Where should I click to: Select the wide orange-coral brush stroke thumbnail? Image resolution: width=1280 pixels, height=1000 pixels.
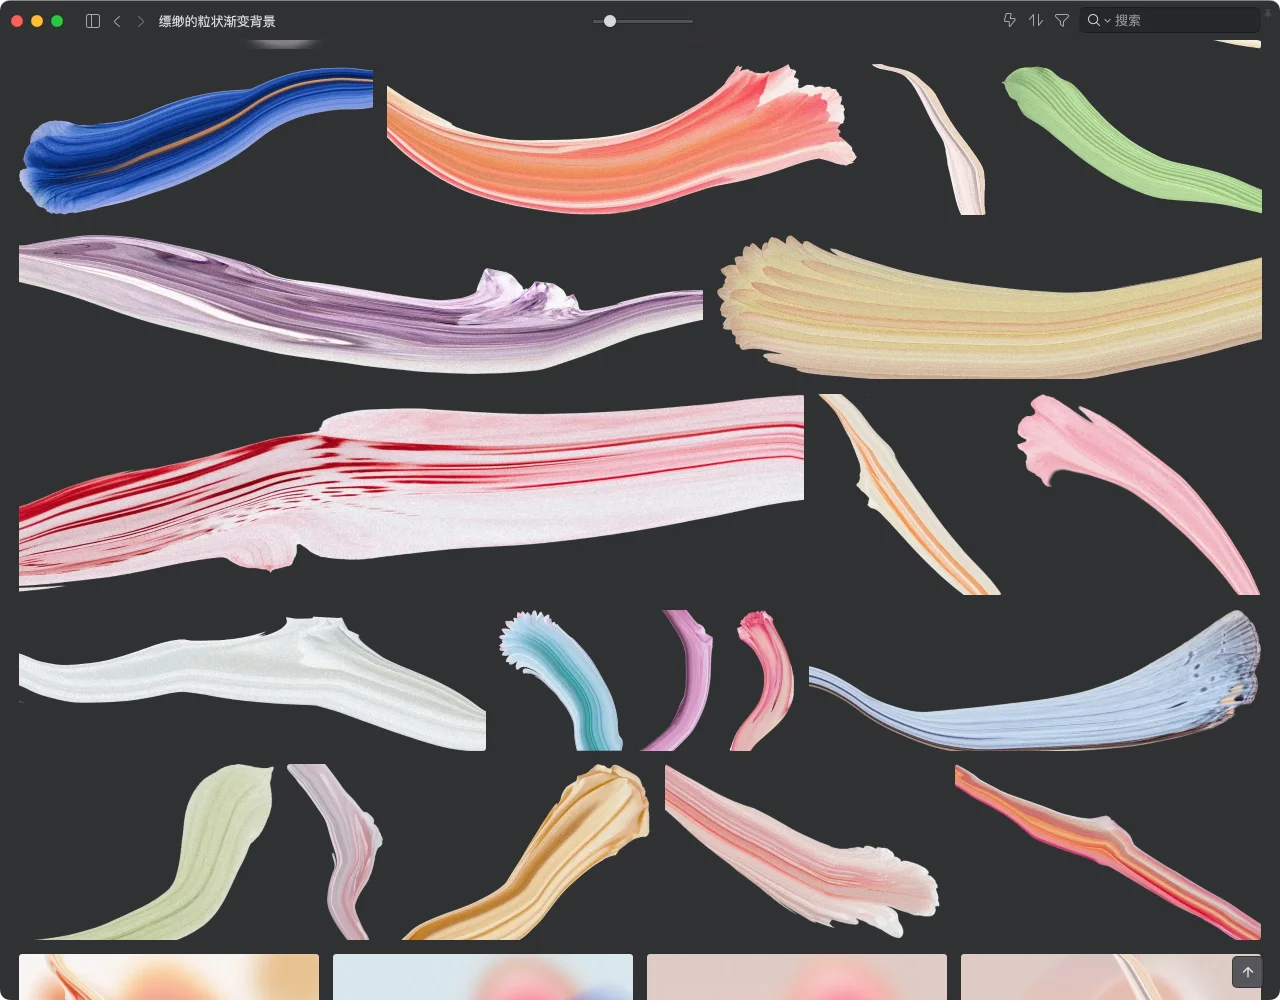point(621,141)
